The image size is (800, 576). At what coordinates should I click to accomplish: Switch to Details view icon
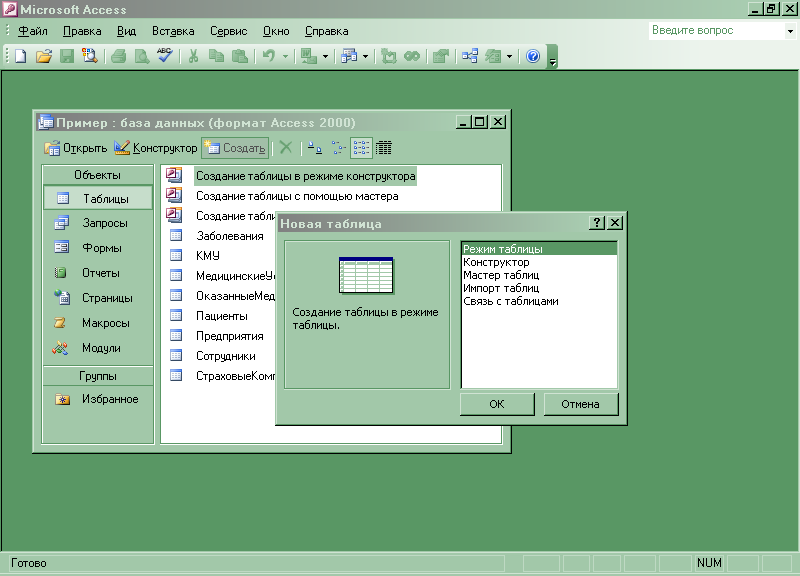pyautogui.click(x=384, y=148)
